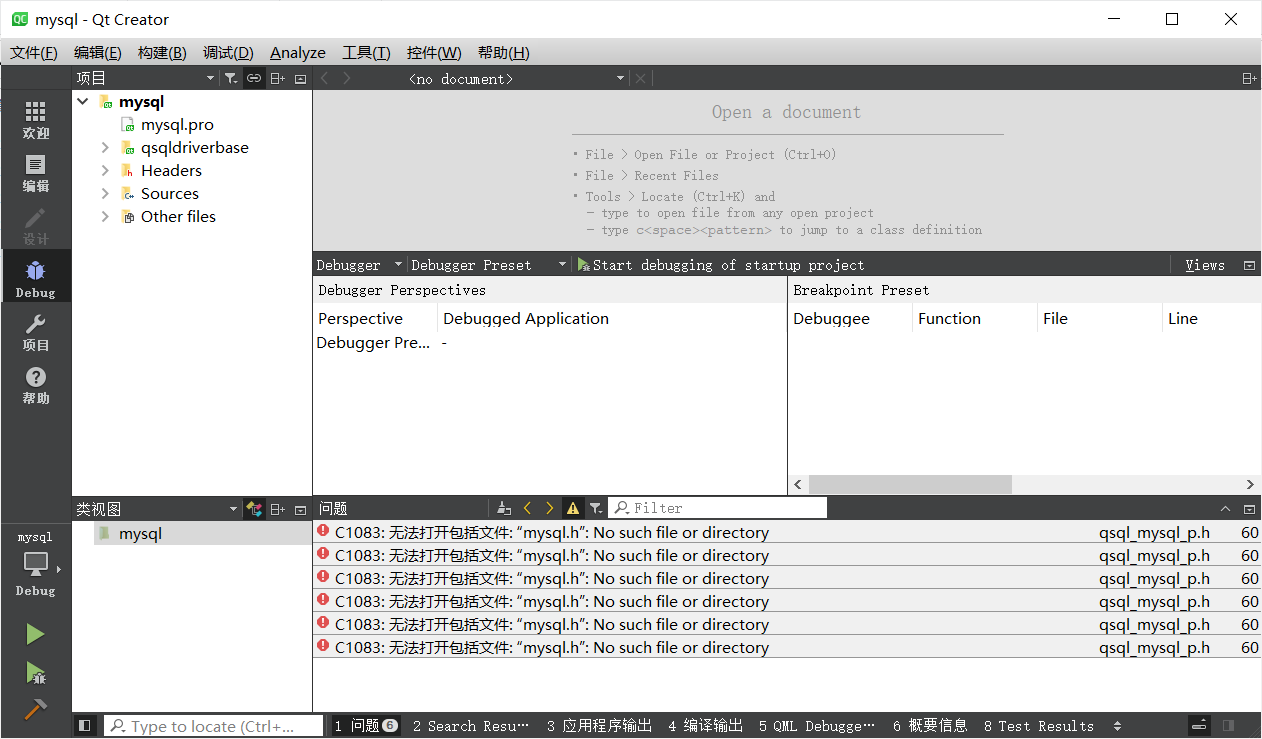Go back in editor history

325,78
